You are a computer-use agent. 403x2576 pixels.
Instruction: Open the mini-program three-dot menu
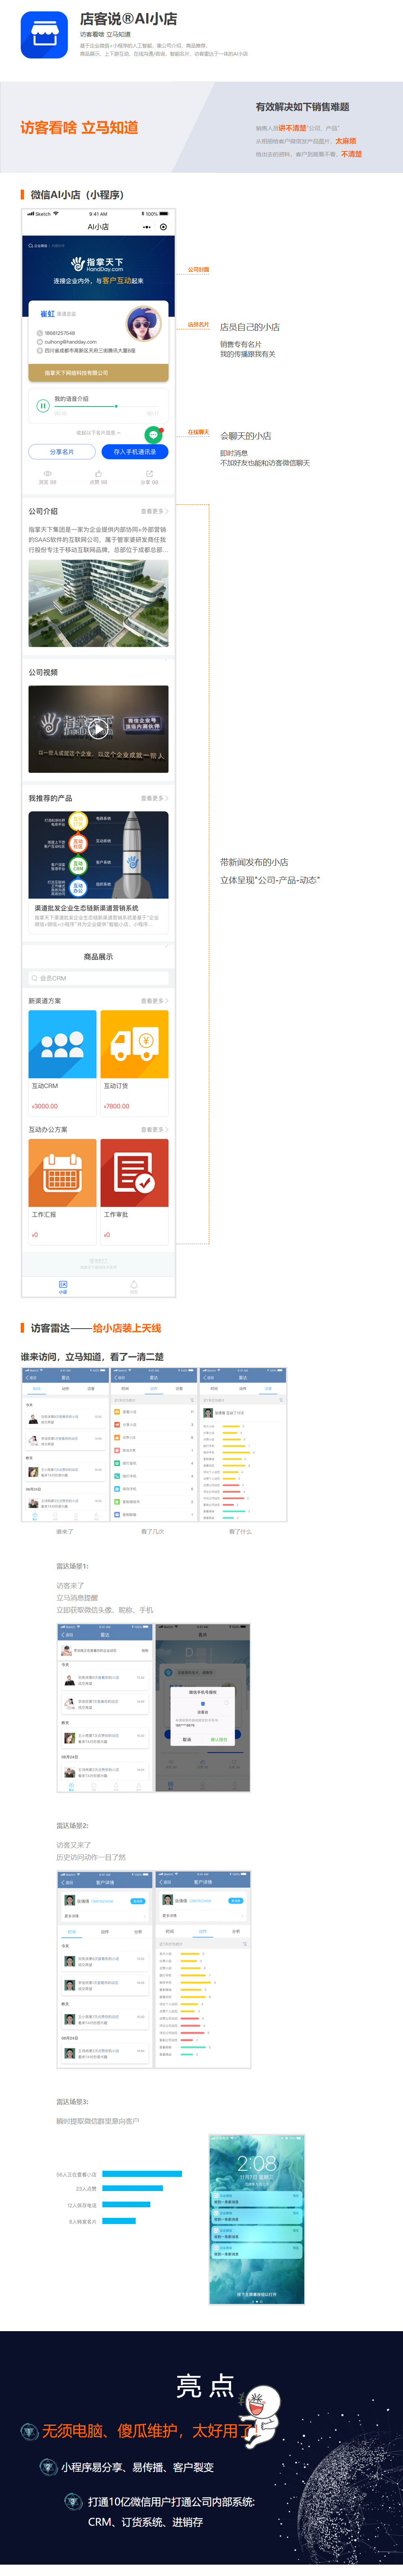click(x=147, y=227)
